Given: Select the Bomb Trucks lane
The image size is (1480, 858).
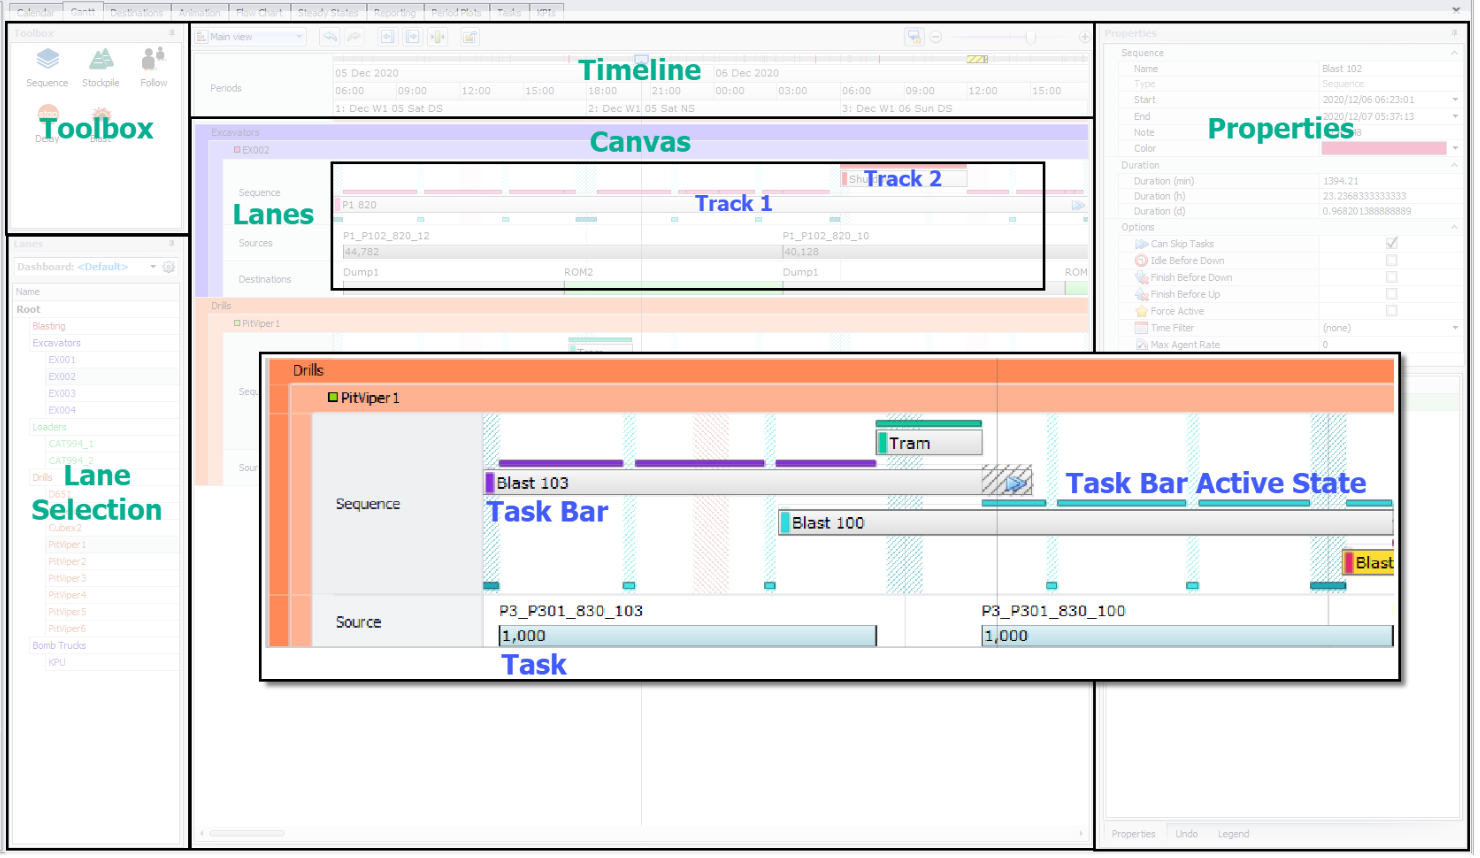Looking at the screenshot, I should point(59,646).
